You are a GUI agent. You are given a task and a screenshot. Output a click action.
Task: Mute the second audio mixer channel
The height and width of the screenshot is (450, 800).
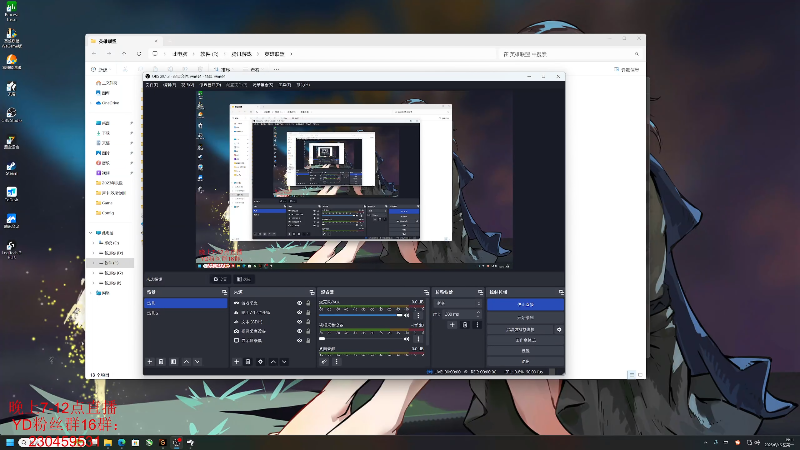[407, 339]
